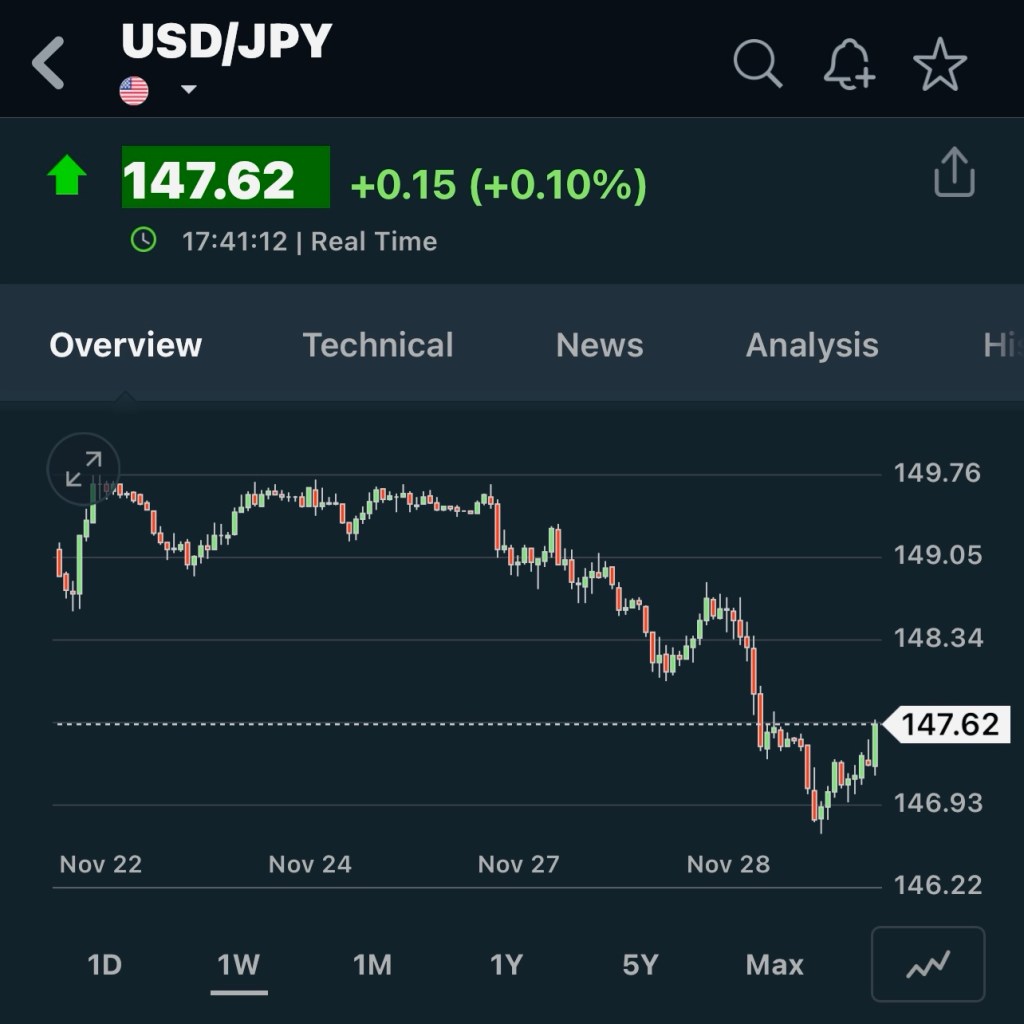The width and height of the screenshot is (1024, 1024).
Task: Open the News tab
Action: (599, 345)
